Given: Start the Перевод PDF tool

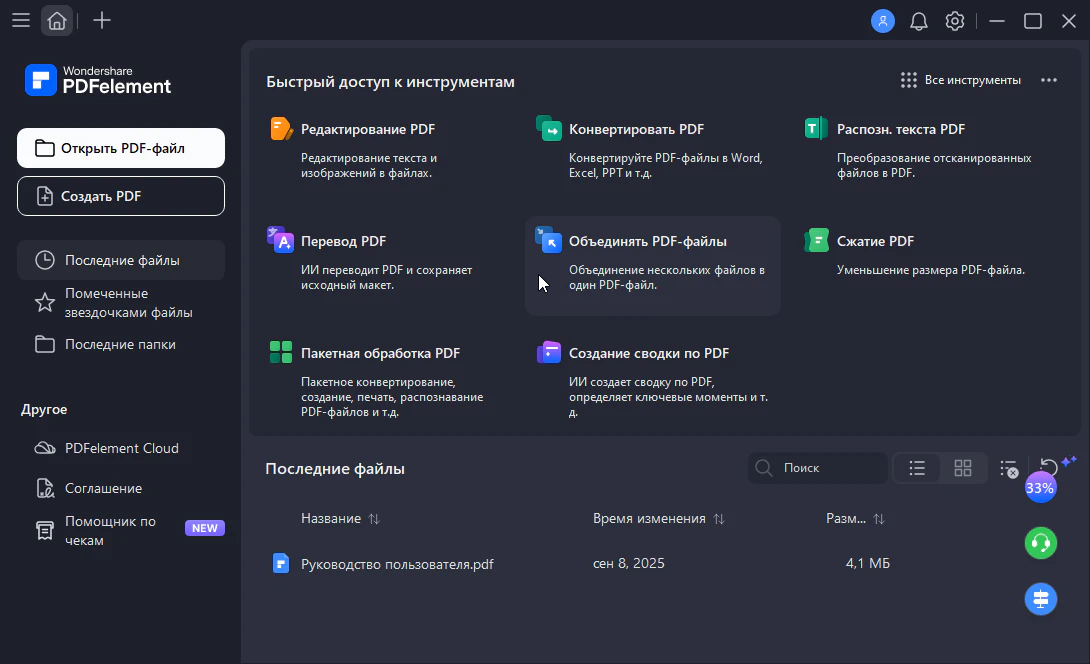Looking at the screenshot, I should pos(343,241).
